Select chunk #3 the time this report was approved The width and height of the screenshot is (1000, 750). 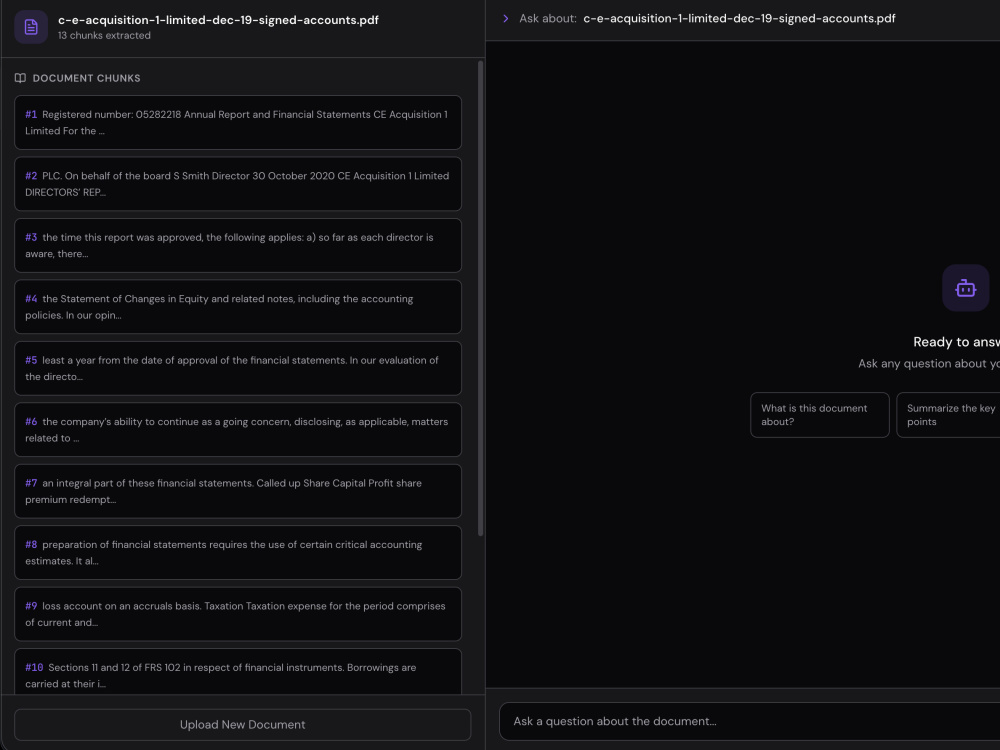pos(238,246)
